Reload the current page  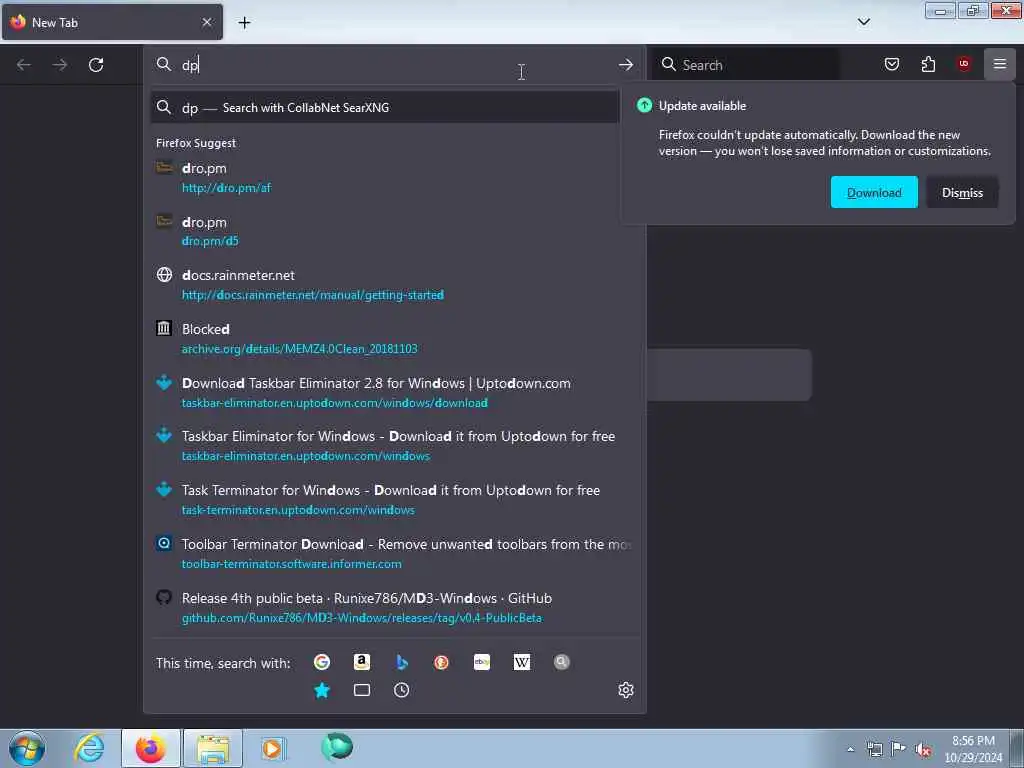(x=96, y=65)
